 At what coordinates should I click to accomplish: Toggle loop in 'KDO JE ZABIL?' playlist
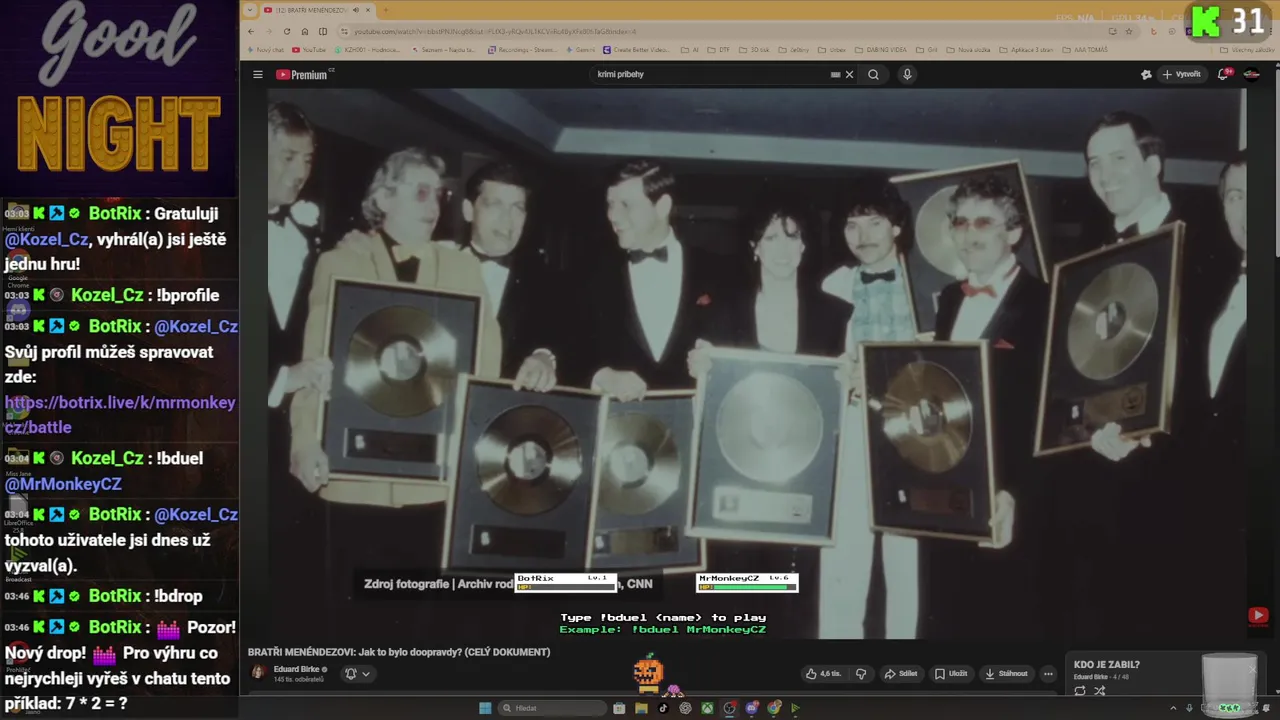pyautogui.click(x=1080, y=691)
